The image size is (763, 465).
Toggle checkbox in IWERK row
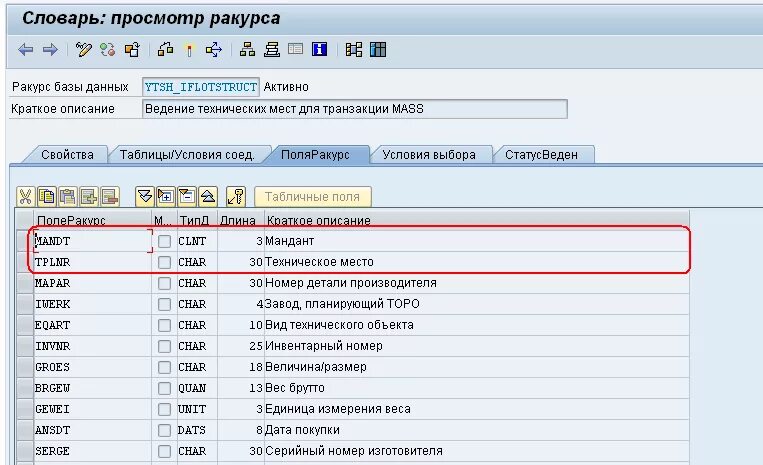click(164, 304)
